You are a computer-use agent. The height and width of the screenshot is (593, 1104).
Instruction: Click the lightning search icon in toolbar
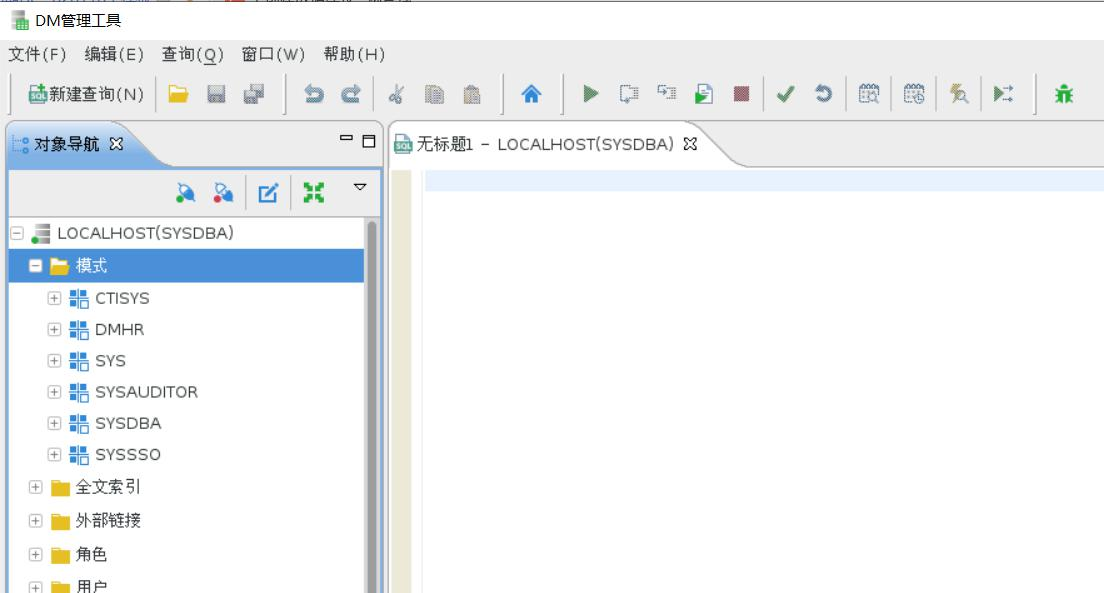point(958,94)
